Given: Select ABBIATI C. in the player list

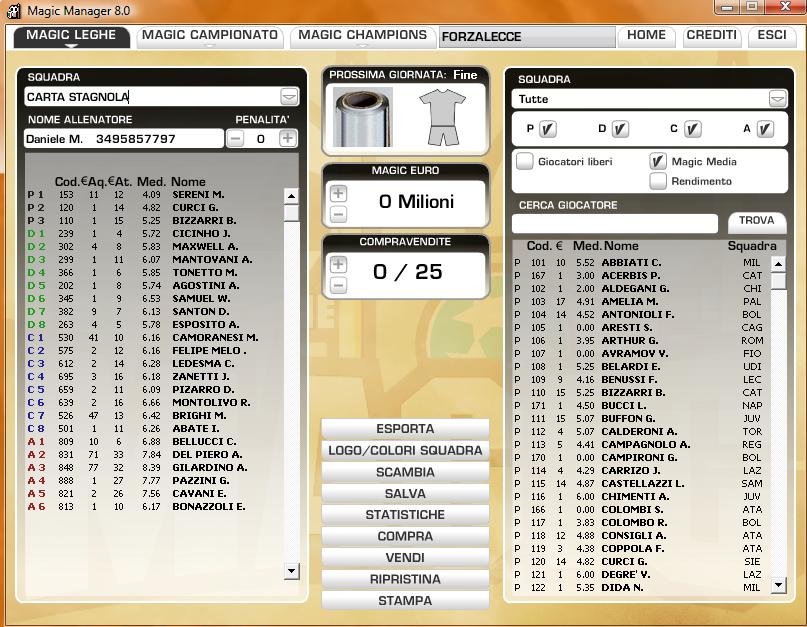Looking at the screenshot, I should 641,263.
